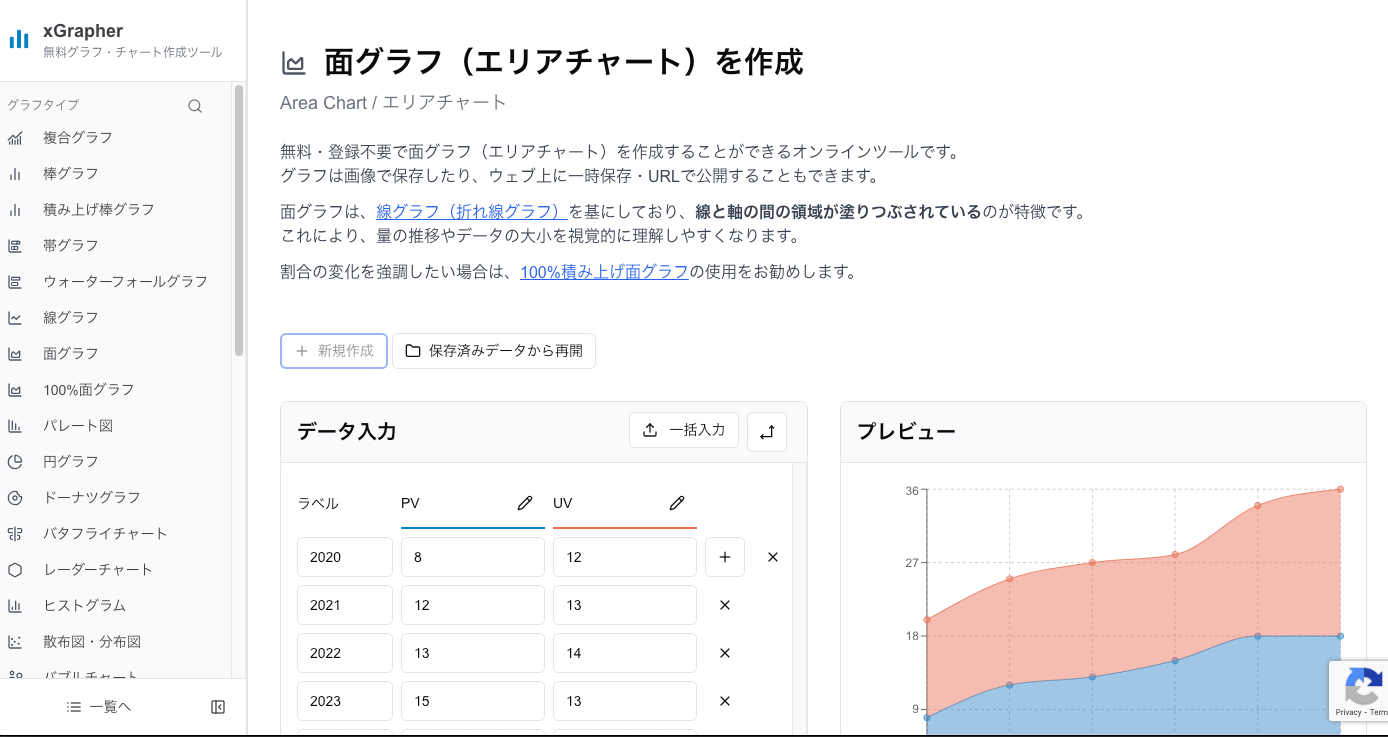Image resolution: width=1388 pixels, height=737 pixels.
Task: Click the search icon next to グラフタイプ
Action: point(195,105)
